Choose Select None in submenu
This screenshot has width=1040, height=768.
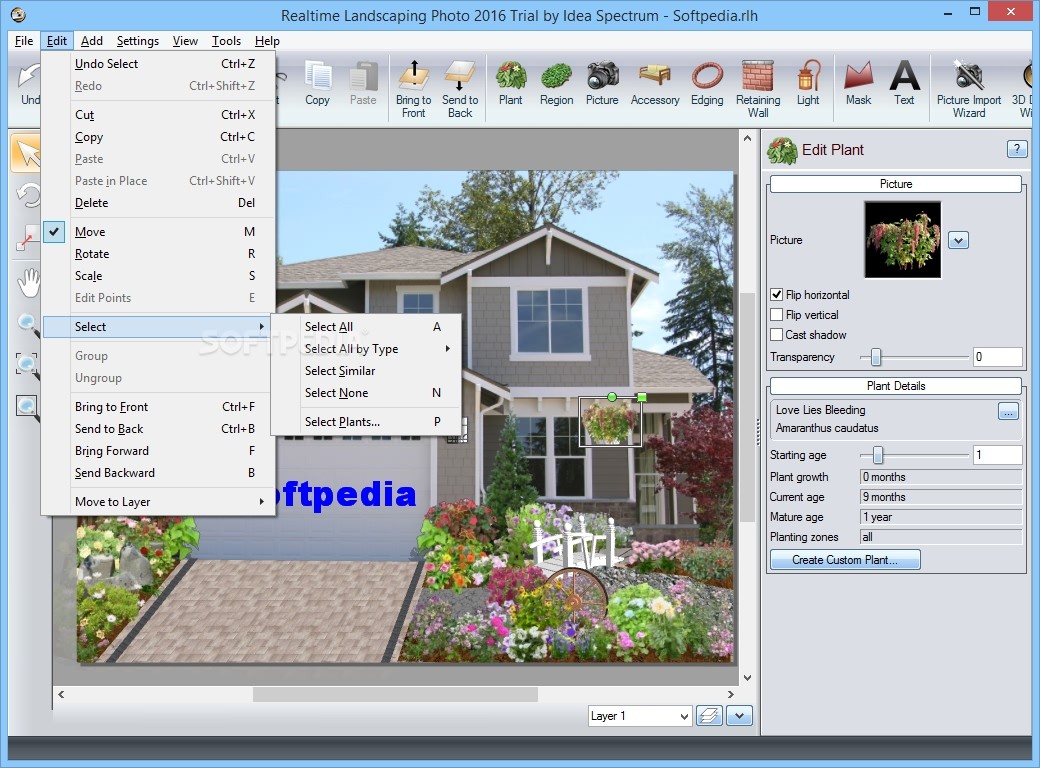pos(366,393)
